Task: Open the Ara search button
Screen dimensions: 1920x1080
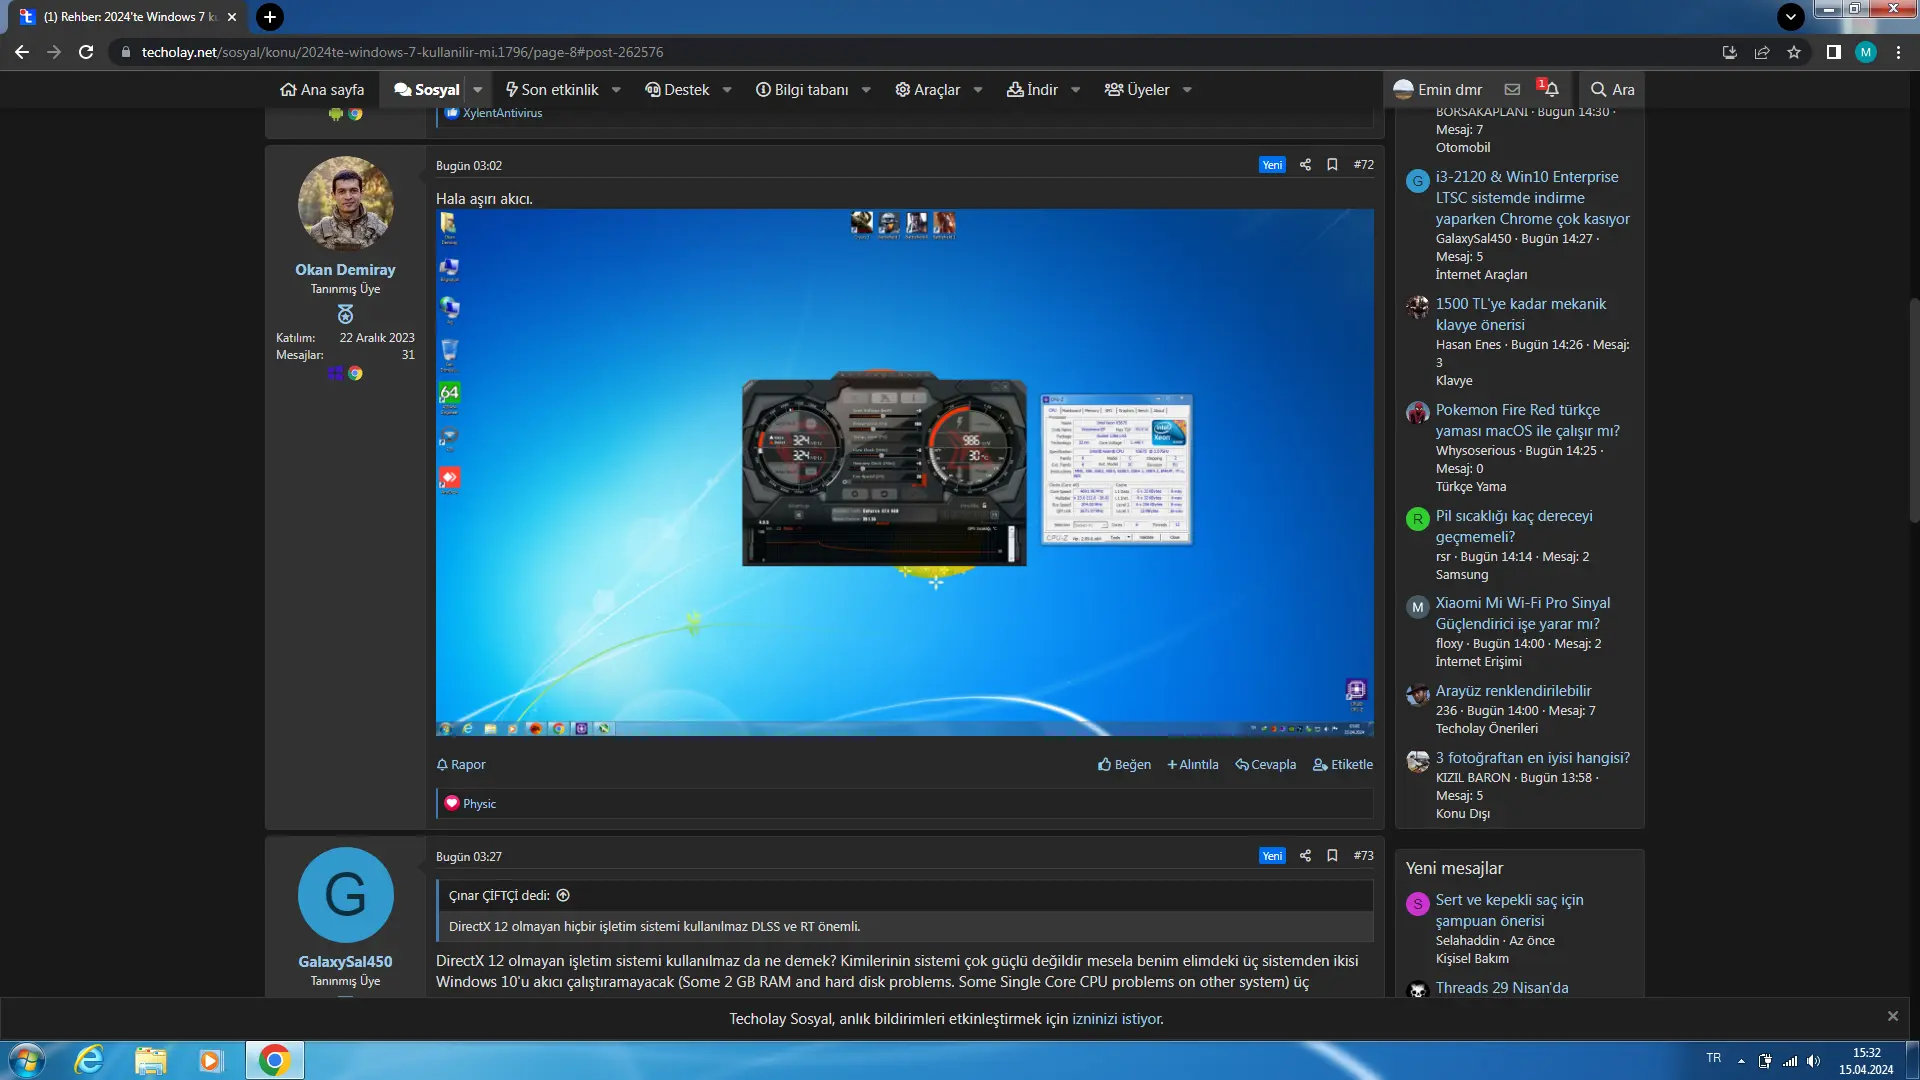Action: coord(1612,90)
